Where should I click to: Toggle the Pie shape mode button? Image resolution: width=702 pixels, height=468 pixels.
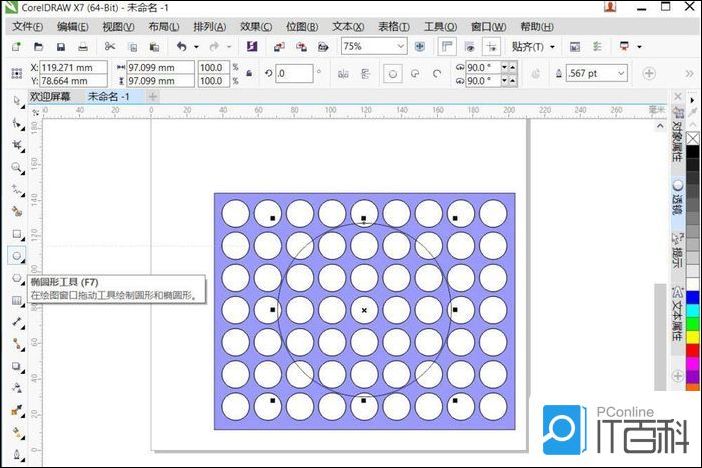pos(416,73)
